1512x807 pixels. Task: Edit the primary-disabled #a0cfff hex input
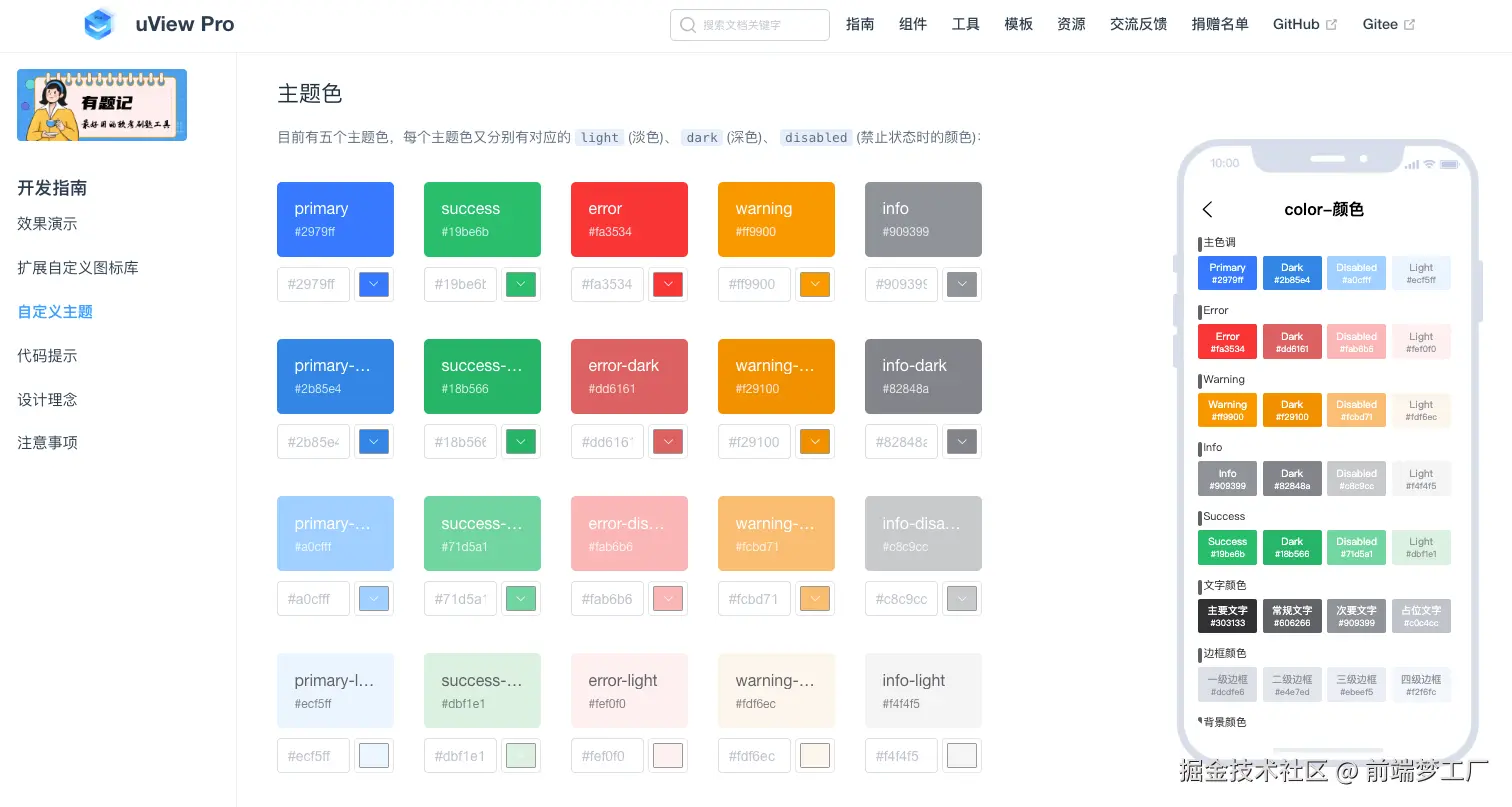point(313,599)
